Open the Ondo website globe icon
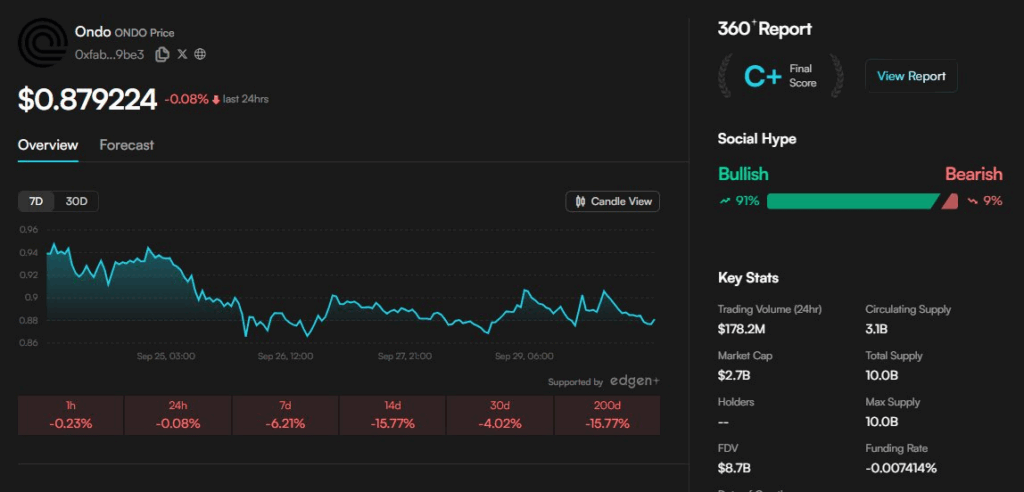This screenshot has width=1024, height=492. point(200,54)
